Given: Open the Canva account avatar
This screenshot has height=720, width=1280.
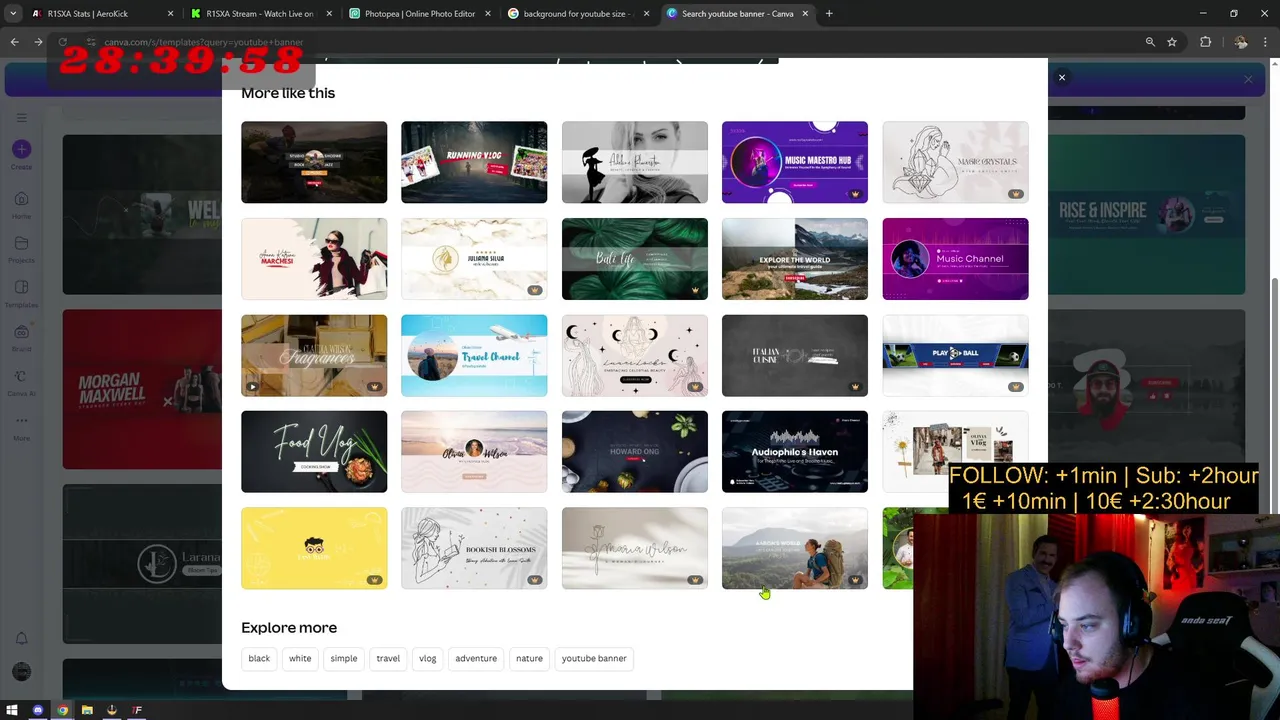Looking at the screenshot, I should [21, 672].
